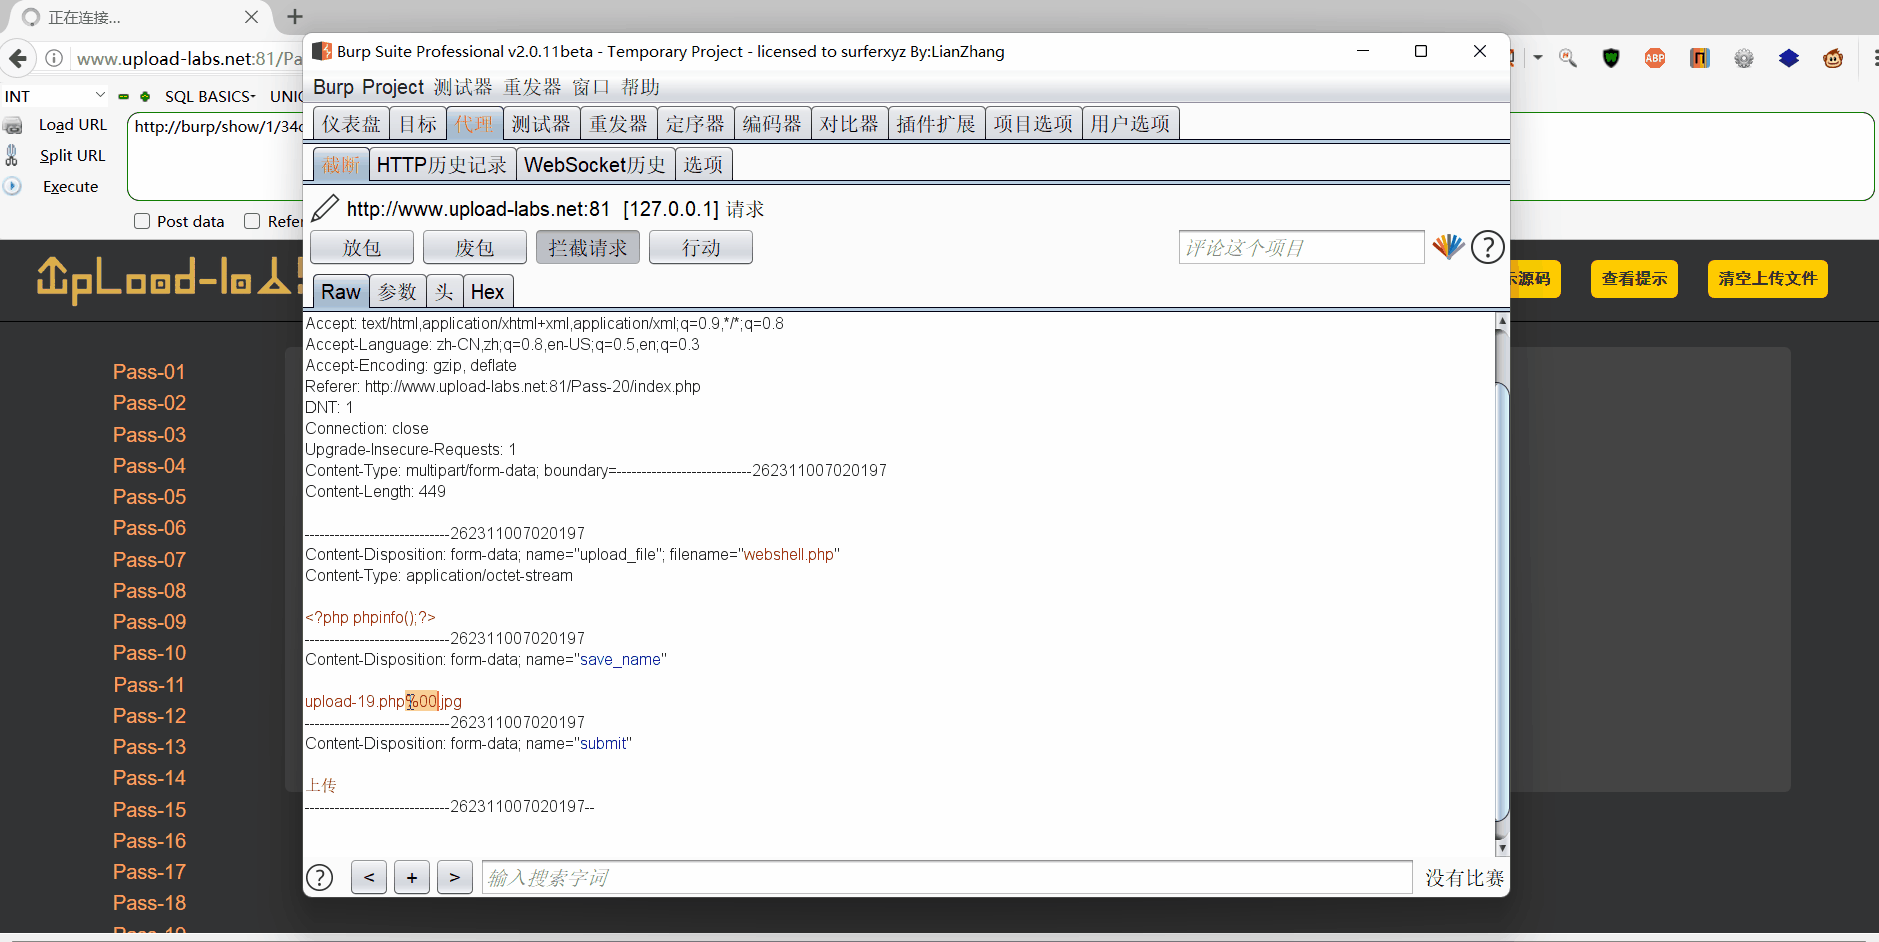Click the gray gear extension icon

[1744, 58]
